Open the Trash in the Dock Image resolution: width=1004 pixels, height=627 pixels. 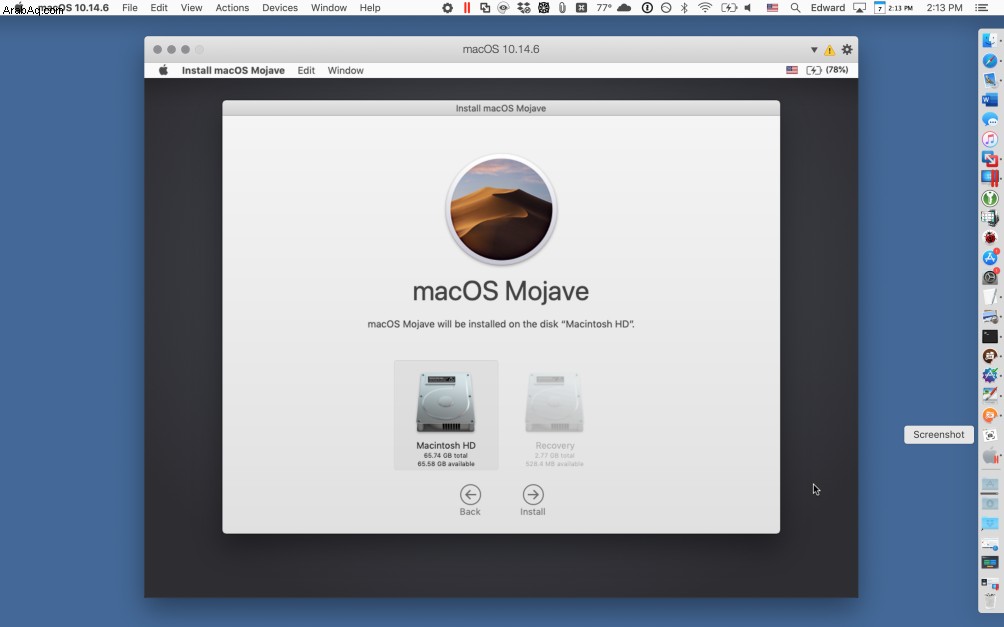[990, 600]
